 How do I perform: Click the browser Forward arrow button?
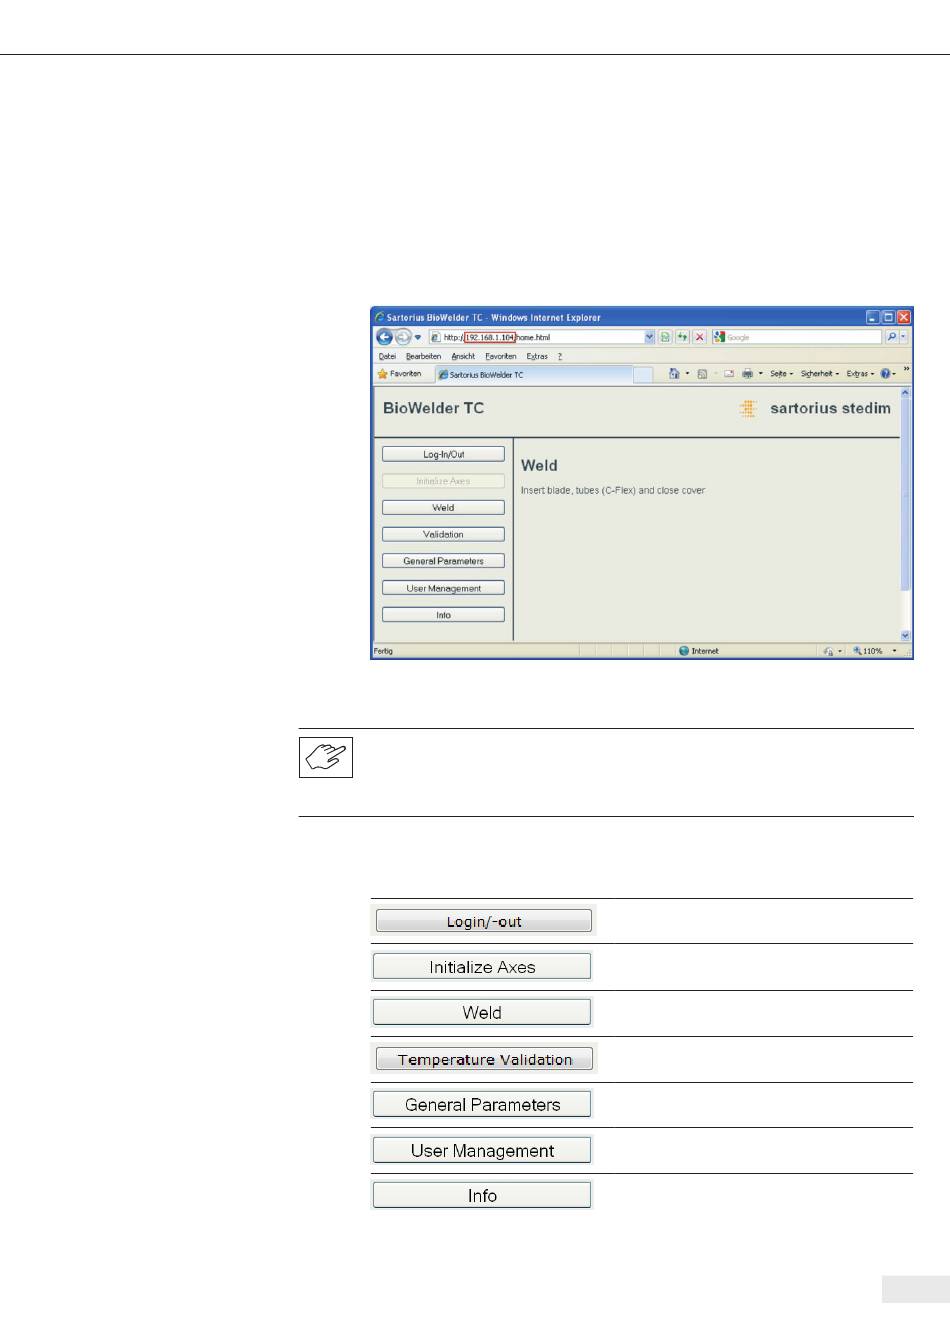pos(402,338)
